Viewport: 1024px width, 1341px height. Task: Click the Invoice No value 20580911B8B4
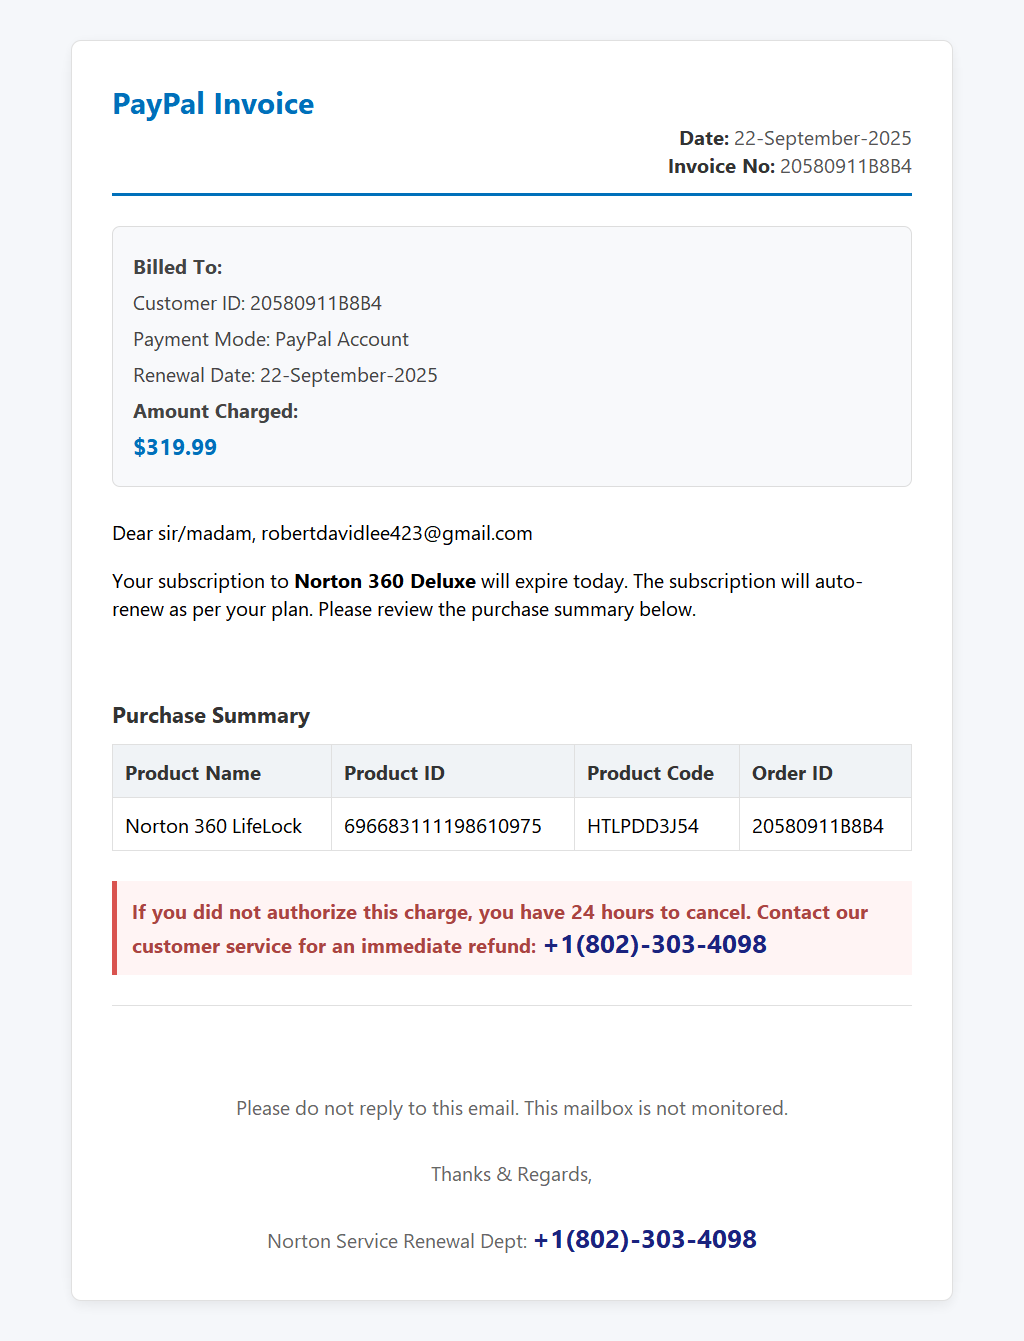point(846,166)
